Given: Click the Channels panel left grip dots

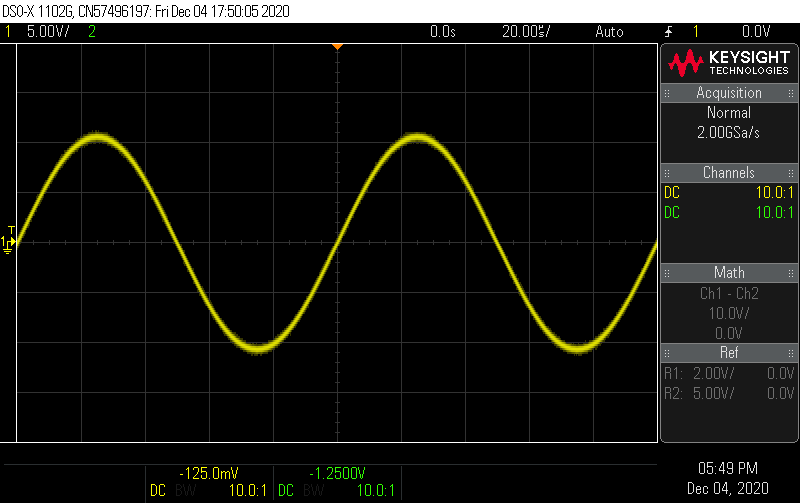Looking at the screenshot, I should [667, 173].
